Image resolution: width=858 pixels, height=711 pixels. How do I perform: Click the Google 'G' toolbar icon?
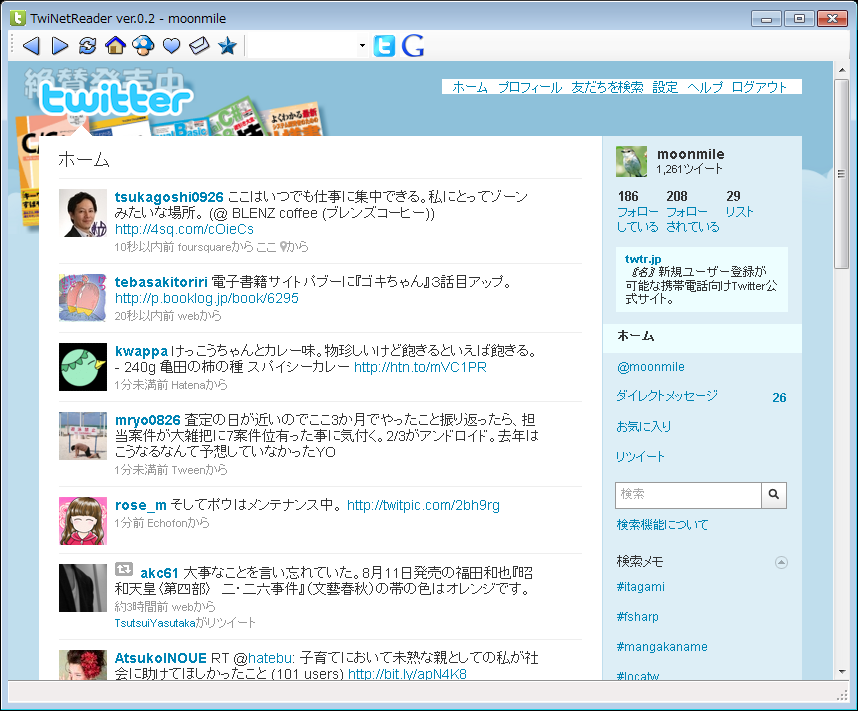tap(413, 46)
